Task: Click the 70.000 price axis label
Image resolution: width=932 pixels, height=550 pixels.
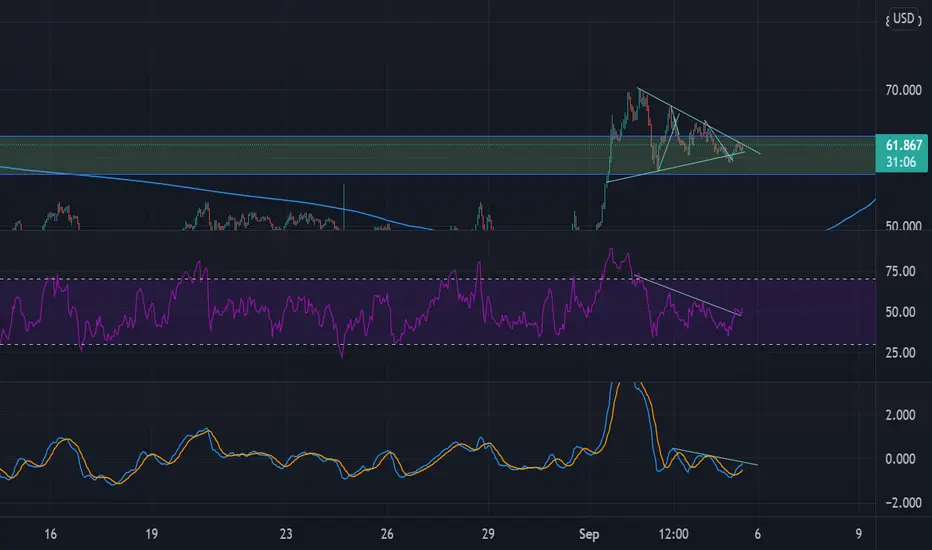Action: pyautogui.click(x=903, y=90)
